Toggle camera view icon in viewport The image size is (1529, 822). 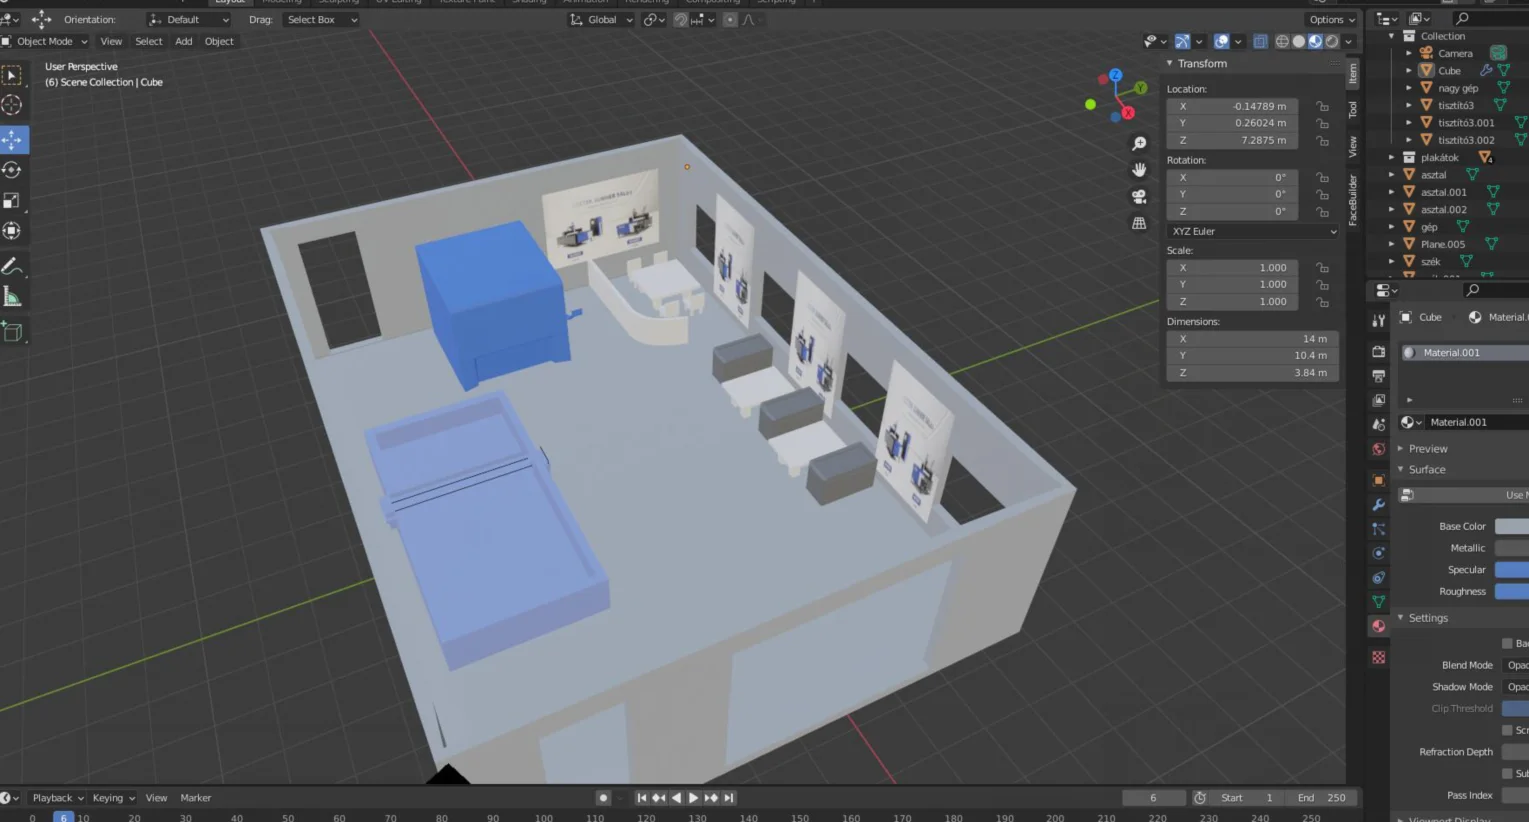point(1139,197)
